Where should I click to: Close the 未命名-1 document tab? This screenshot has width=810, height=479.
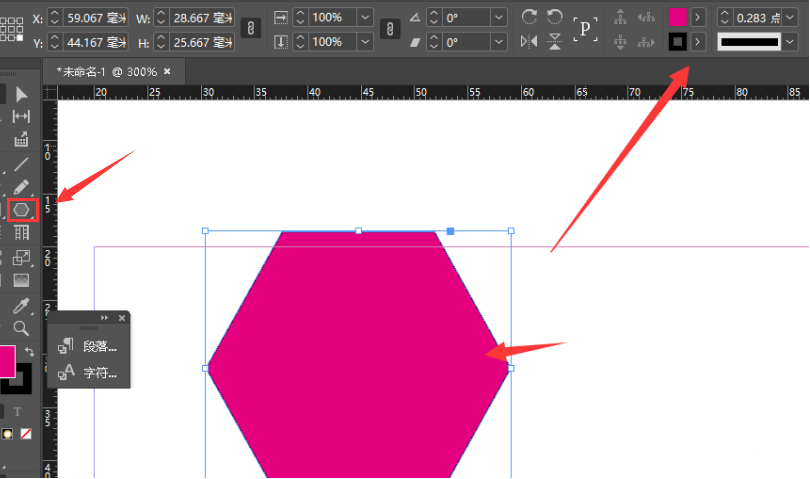[167, 71]
